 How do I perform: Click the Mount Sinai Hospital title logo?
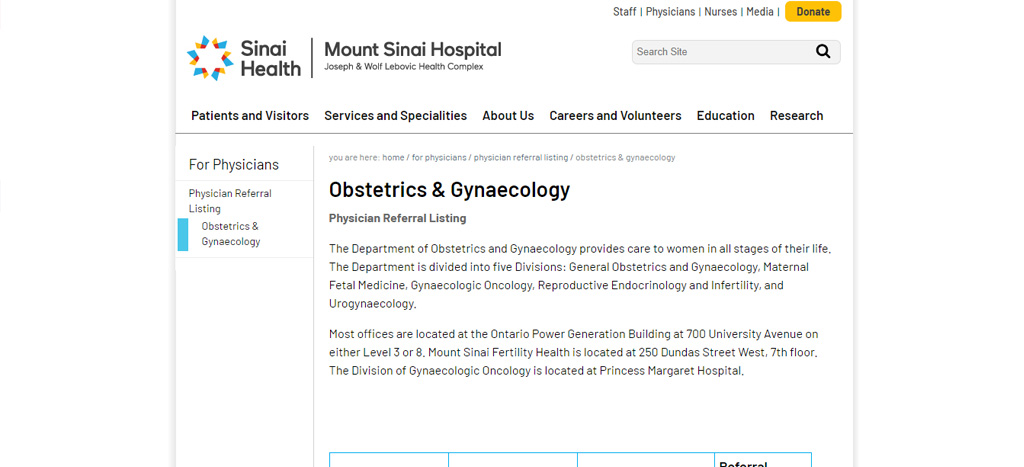(x=412, y=55)
